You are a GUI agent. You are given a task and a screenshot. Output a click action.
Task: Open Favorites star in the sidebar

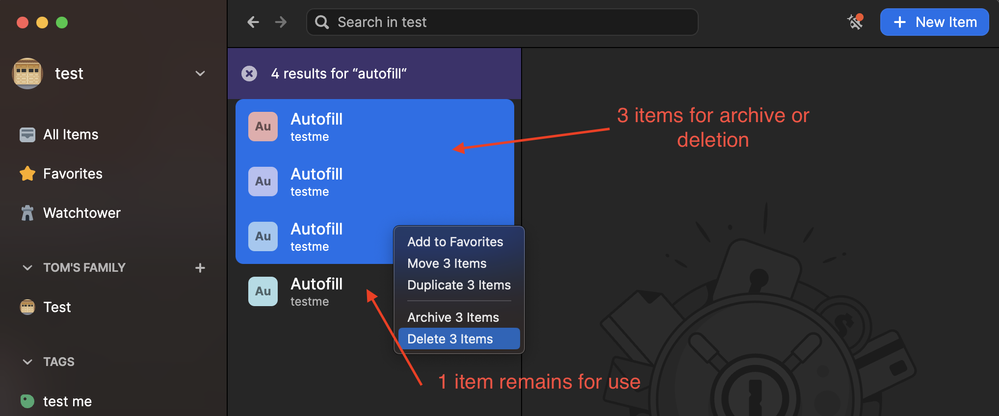[x=28, y=174]
